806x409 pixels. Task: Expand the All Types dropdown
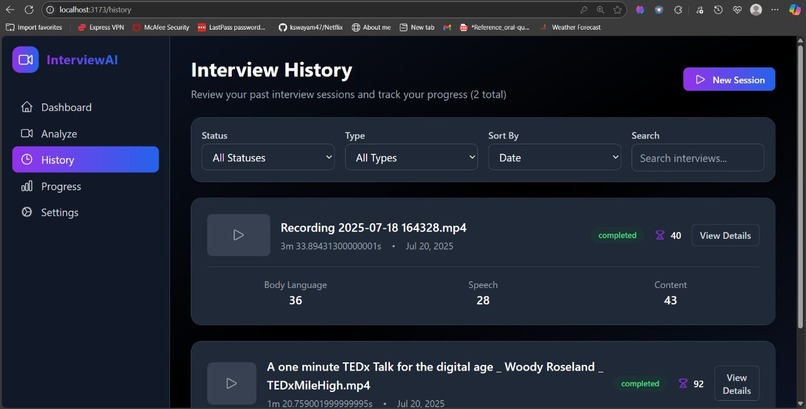click(411, 157)
